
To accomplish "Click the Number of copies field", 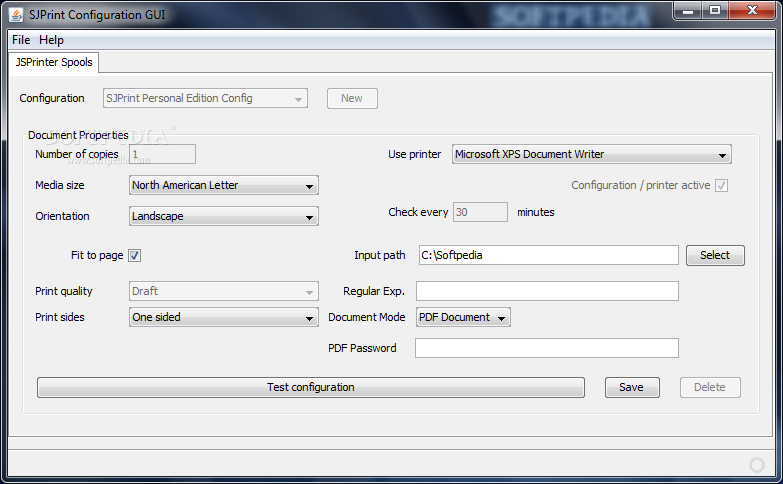I will click(162, 154).
